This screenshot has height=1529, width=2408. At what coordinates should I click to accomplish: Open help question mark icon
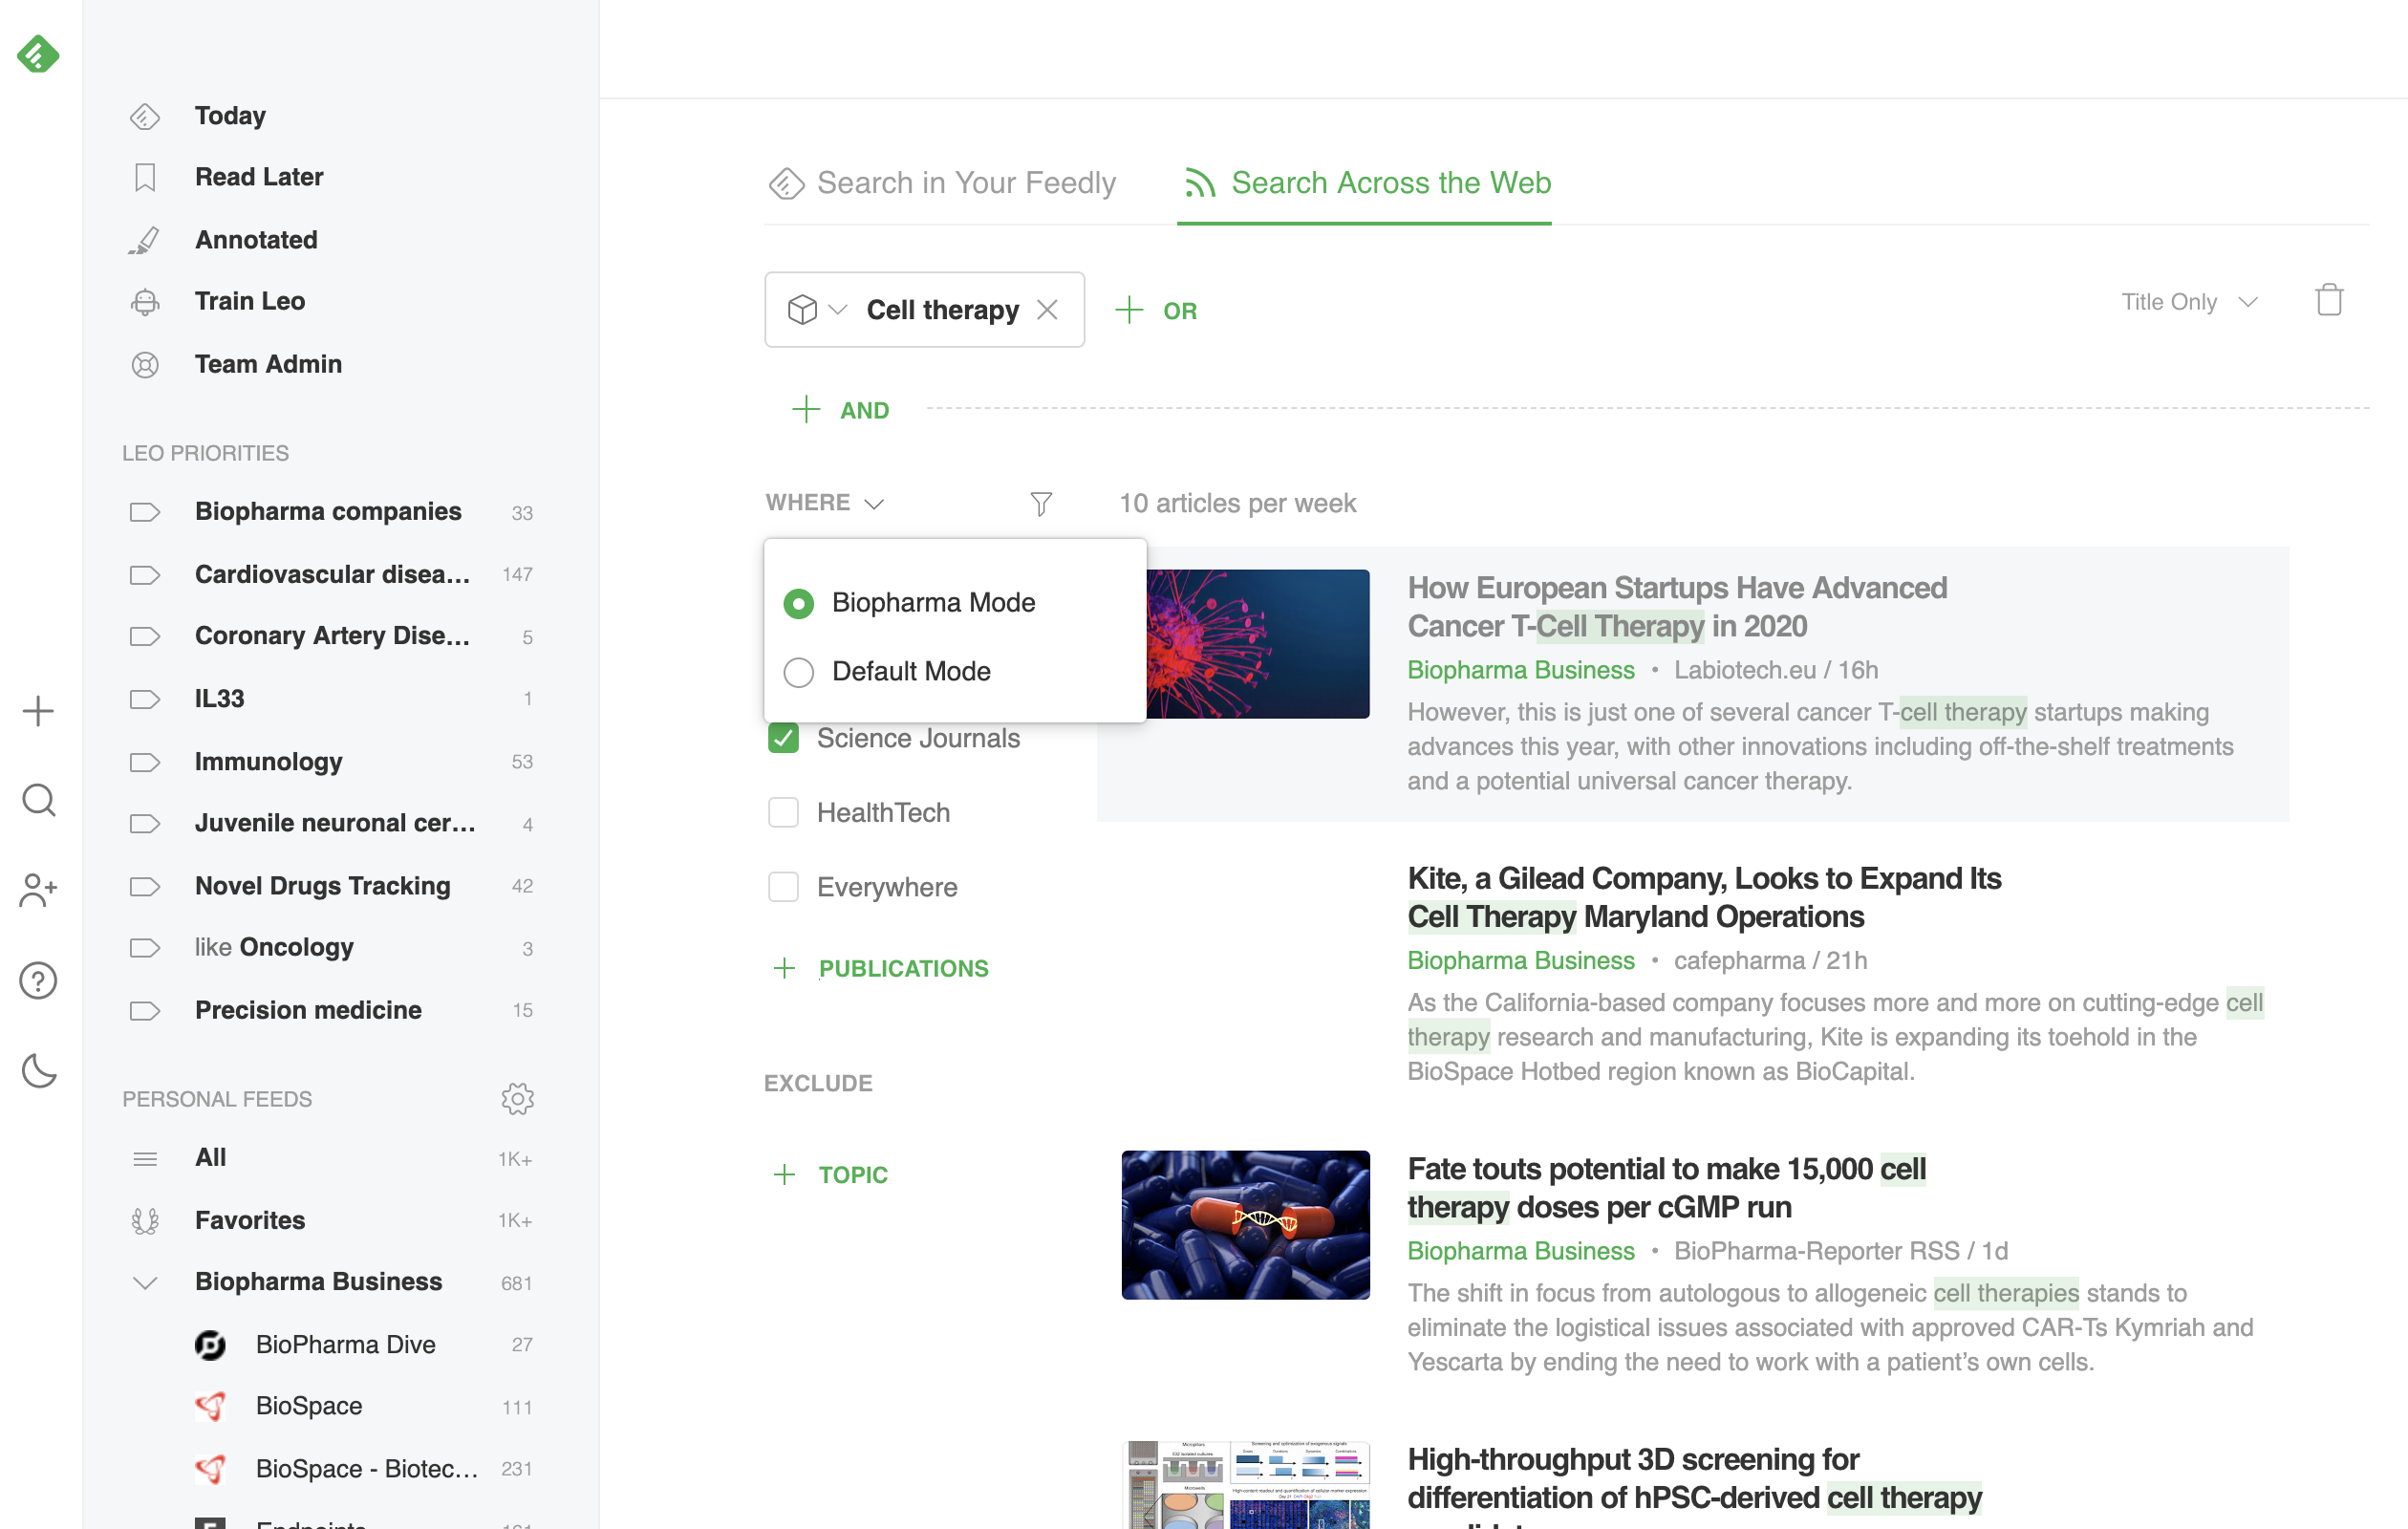pyautogui.click(x=38, y=980)
